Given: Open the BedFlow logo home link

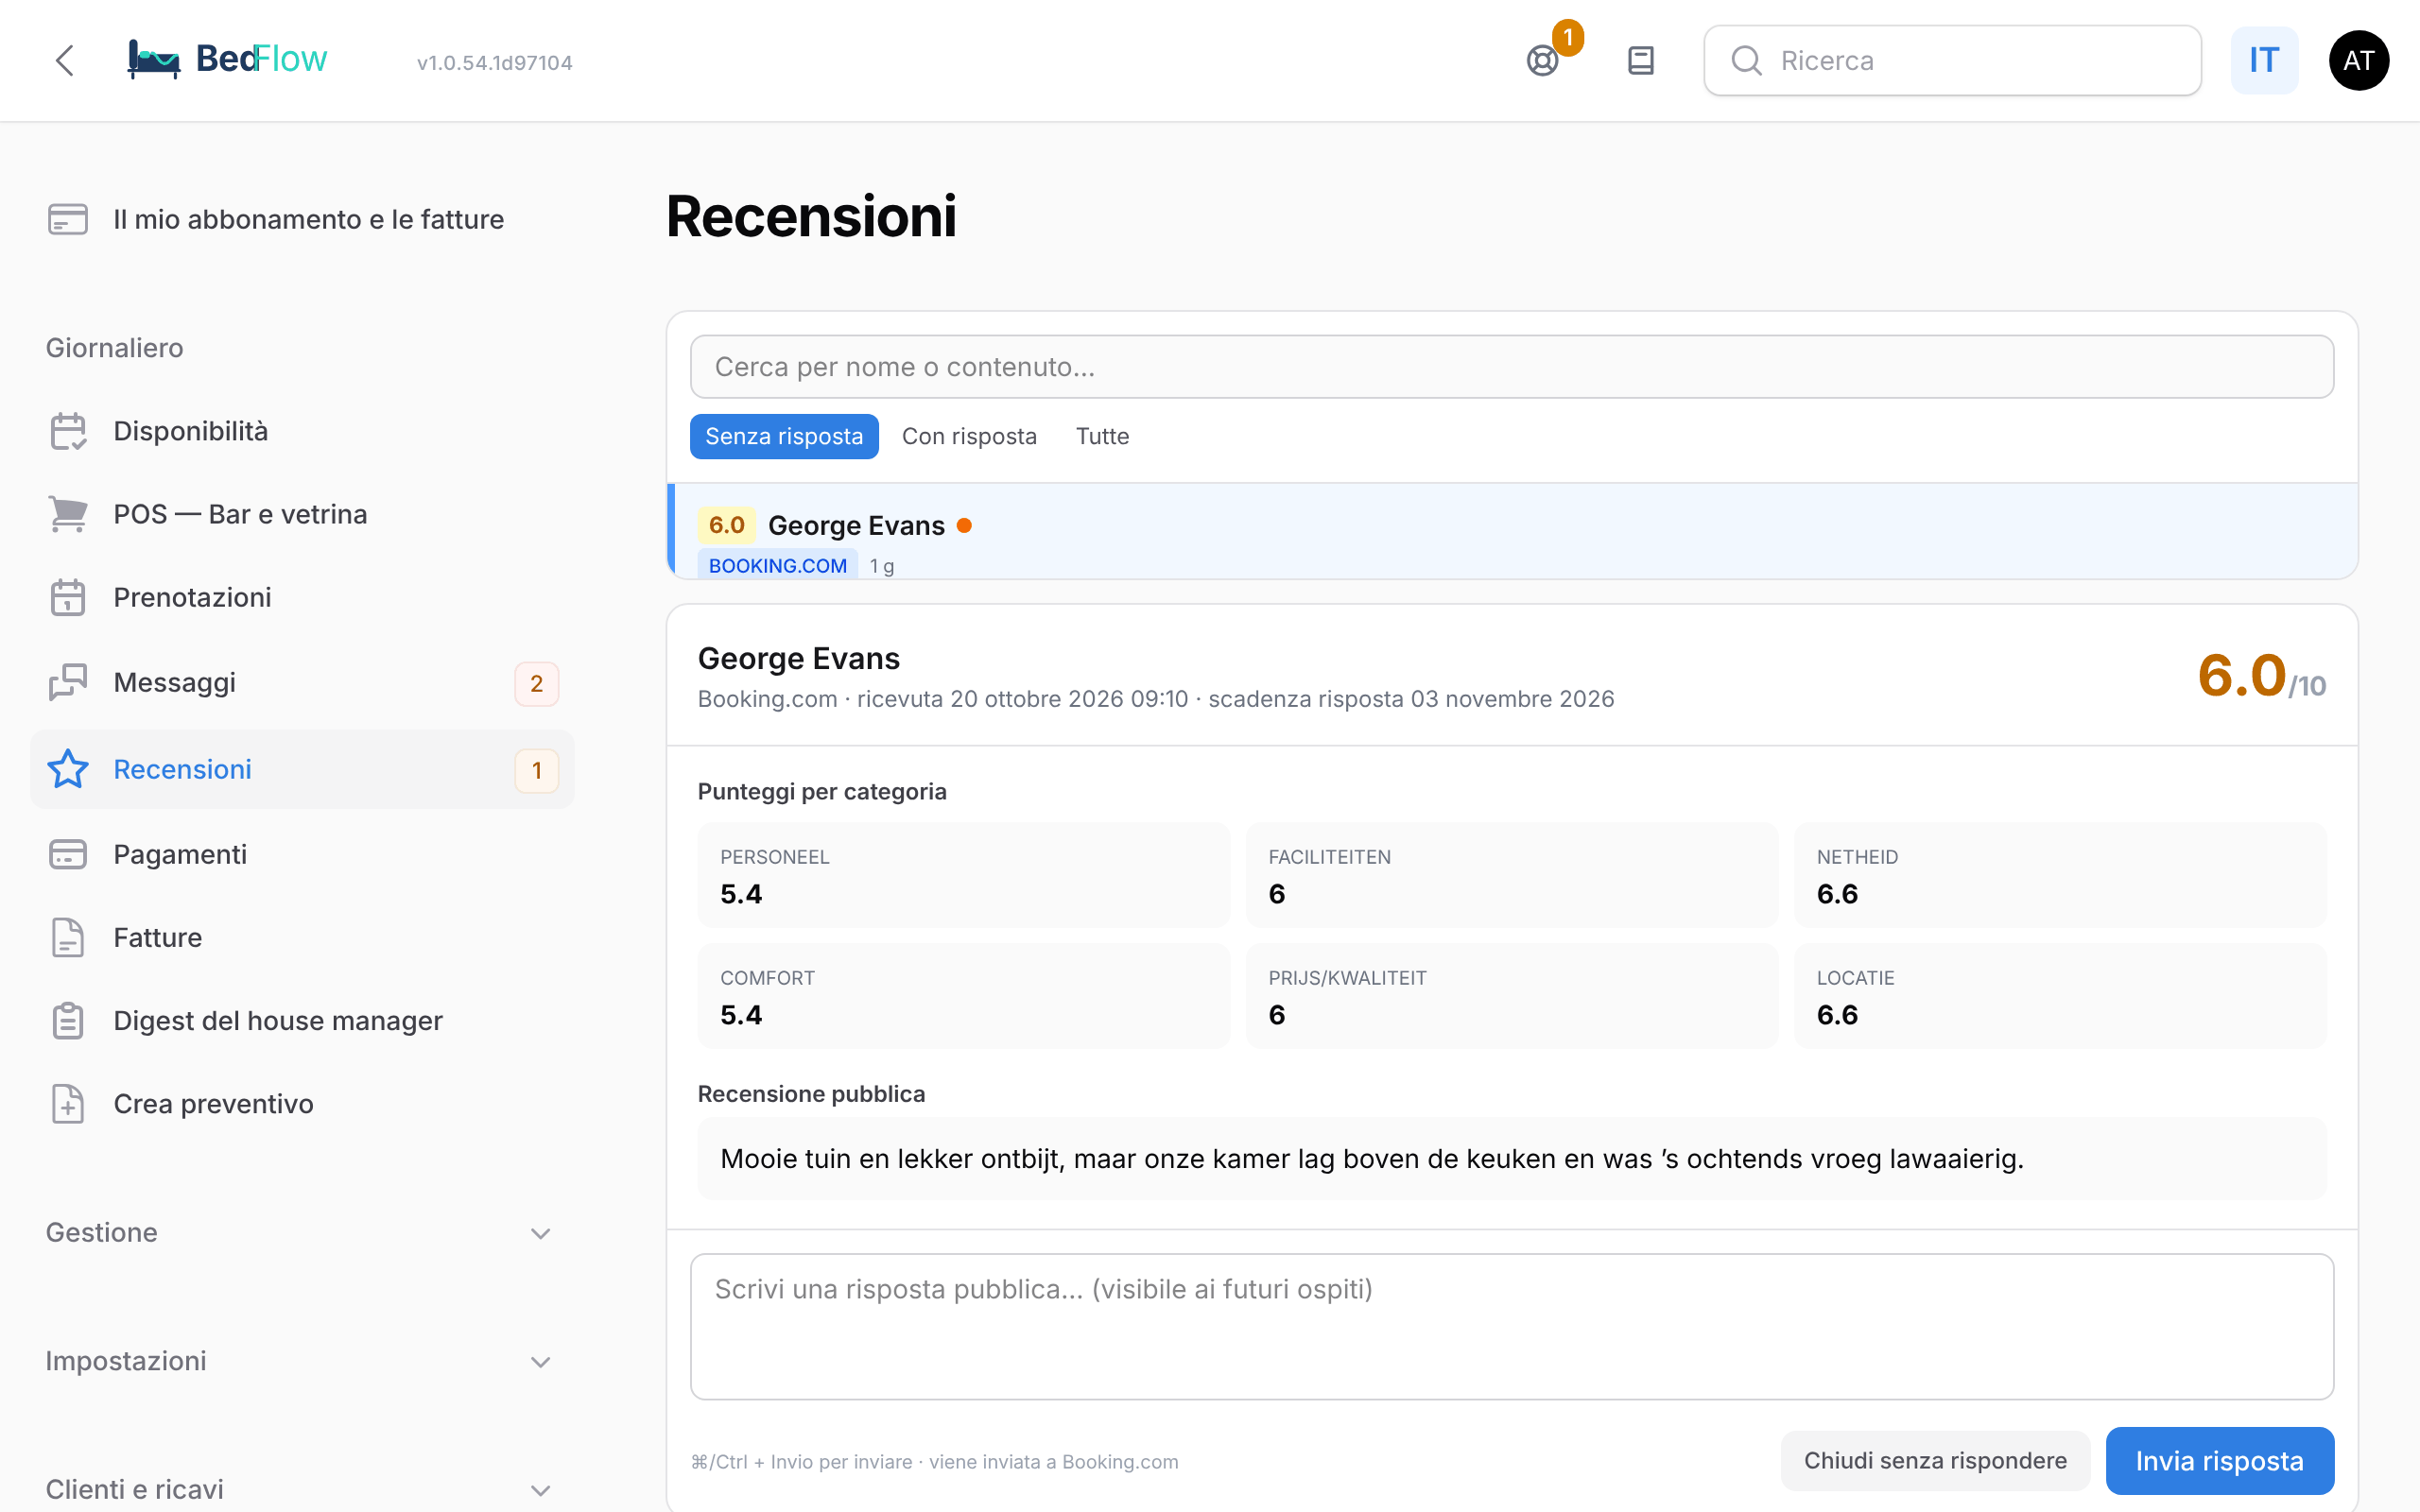Looking at the screenshot, I should [227, 60].
